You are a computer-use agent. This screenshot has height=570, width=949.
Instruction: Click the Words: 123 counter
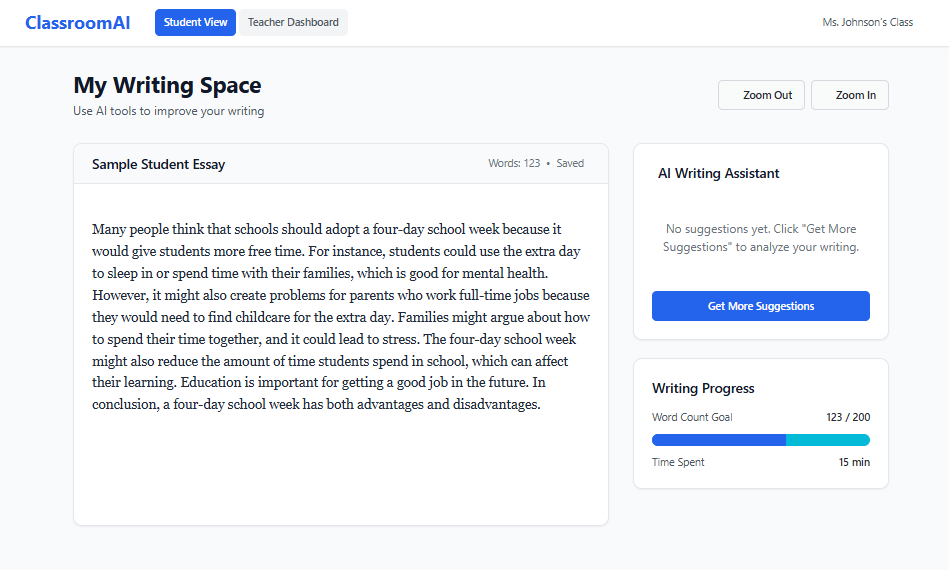(514, 163)
